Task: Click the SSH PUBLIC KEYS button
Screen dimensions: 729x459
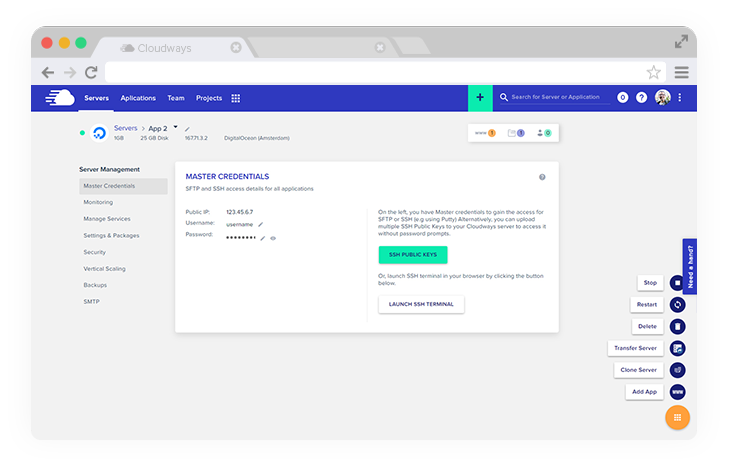Action: 413,255
